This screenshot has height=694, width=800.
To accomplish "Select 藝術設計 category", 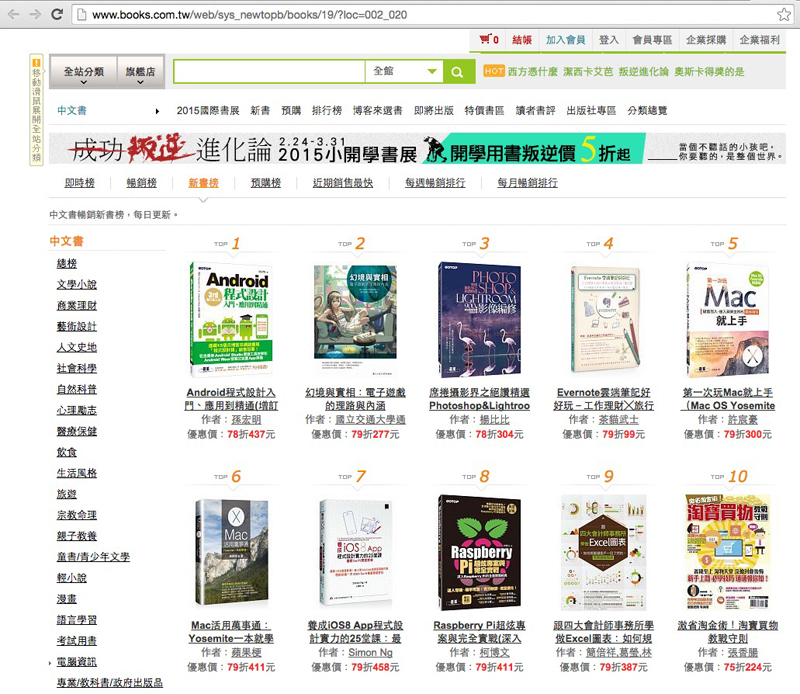I will 77,327.
